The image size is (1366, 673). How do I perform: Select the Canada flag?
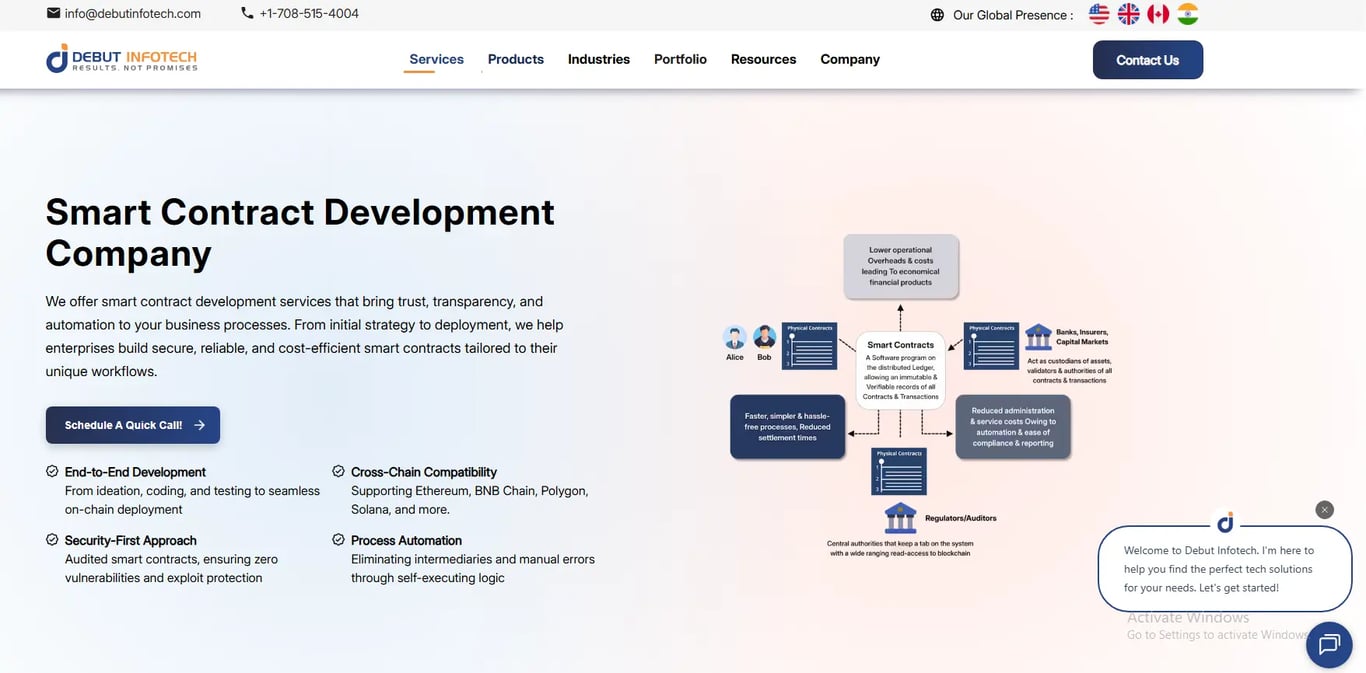coord(1158,14)
